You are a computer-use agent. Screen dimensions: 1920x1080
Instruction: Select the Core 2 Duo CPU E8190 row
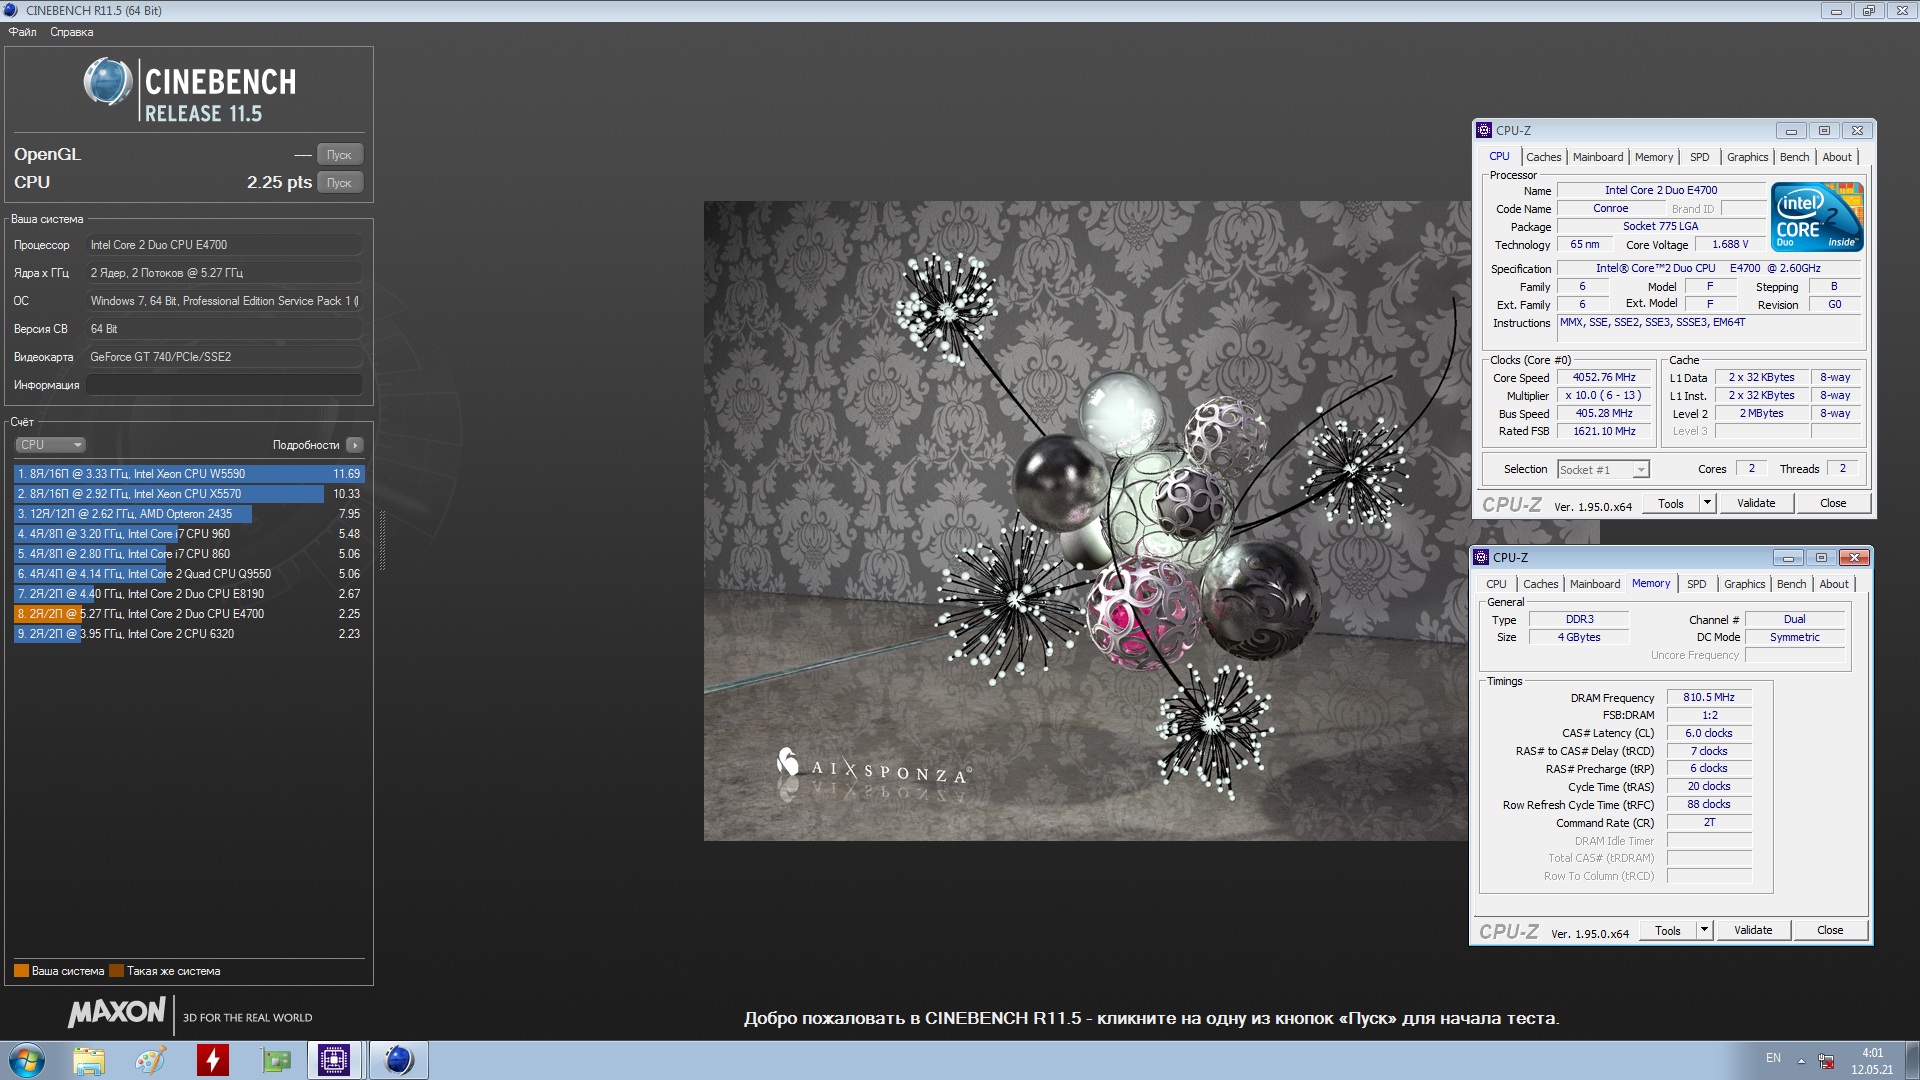coord(189,594)
